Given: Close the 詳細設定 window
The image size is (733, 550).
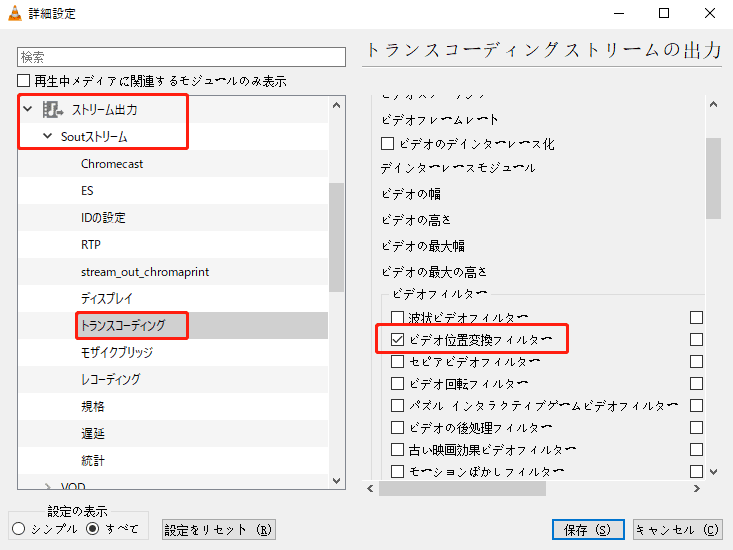Looking at the screenshot, I should coord(710,14).
